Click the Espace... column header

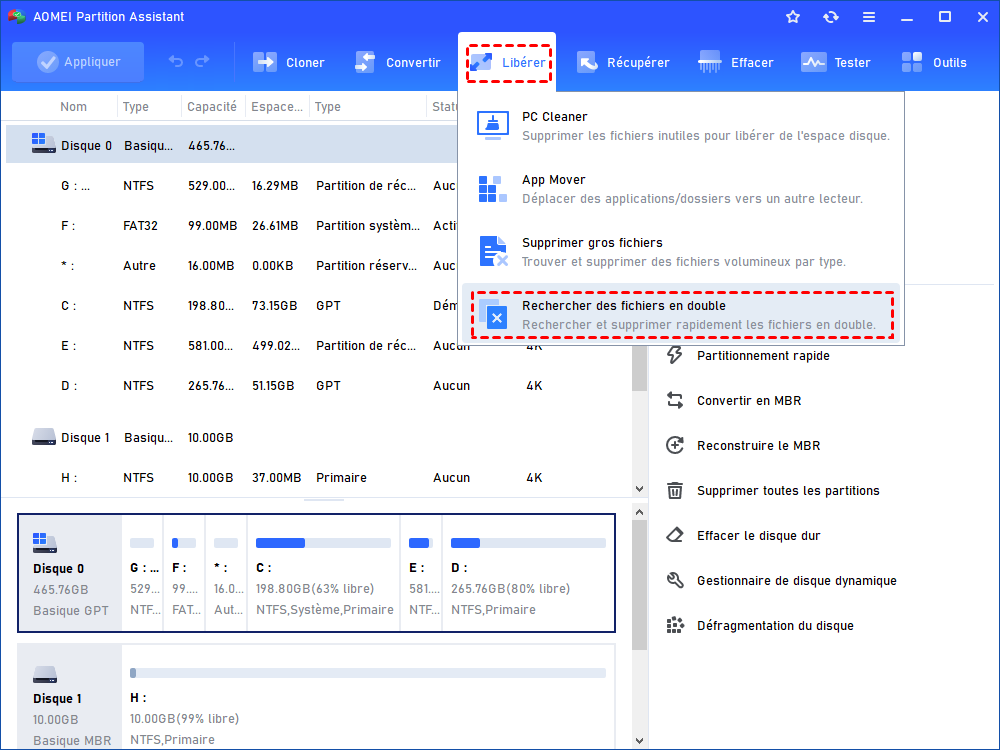[x=277, y=107]
